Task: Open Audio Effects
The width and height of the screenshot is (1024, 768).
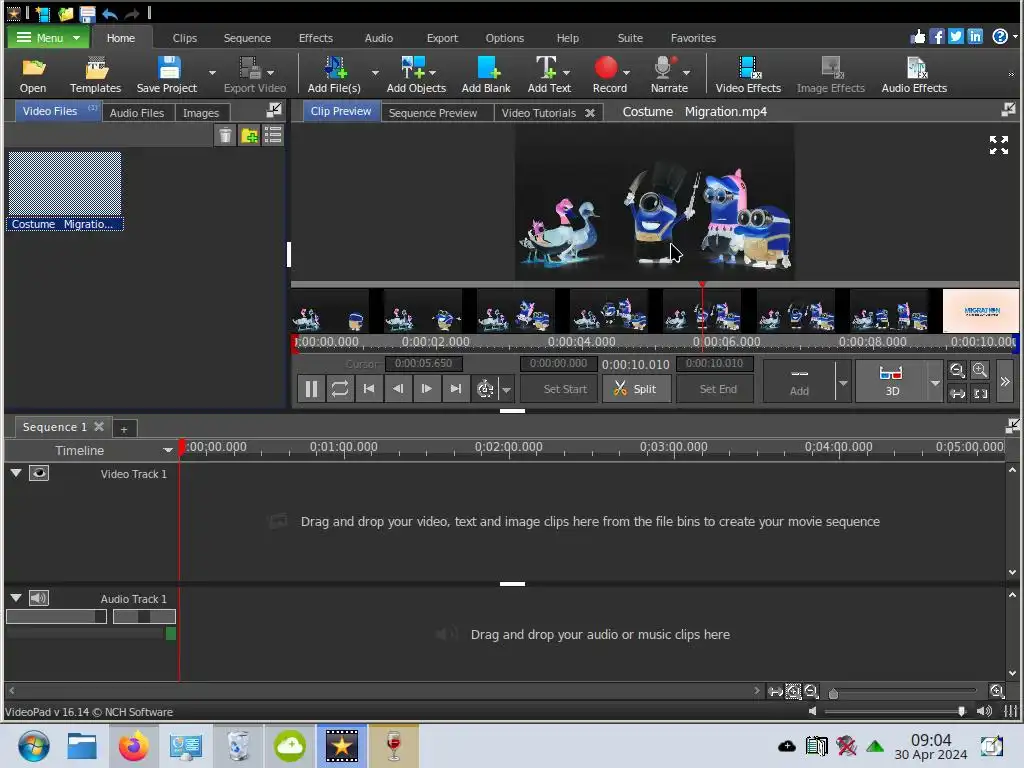Action: [x=914, y=74]
